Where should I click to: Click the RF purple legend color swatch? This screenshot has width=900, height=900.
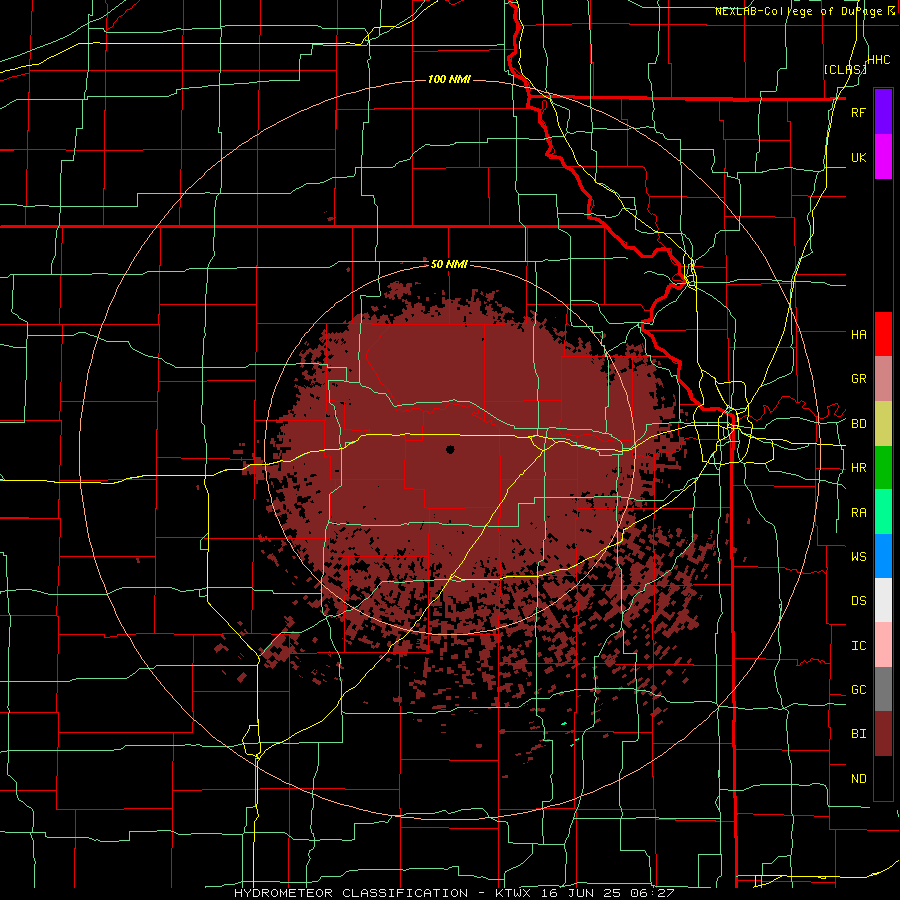(883, 112)
